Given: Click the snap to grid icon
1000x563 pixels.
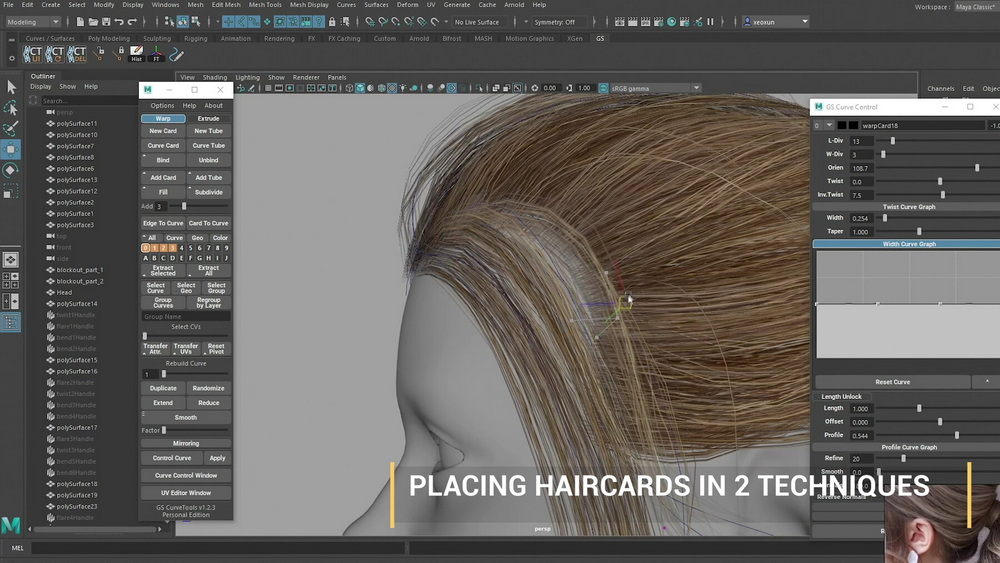Looking at the screenshot, I should [370, 22].
